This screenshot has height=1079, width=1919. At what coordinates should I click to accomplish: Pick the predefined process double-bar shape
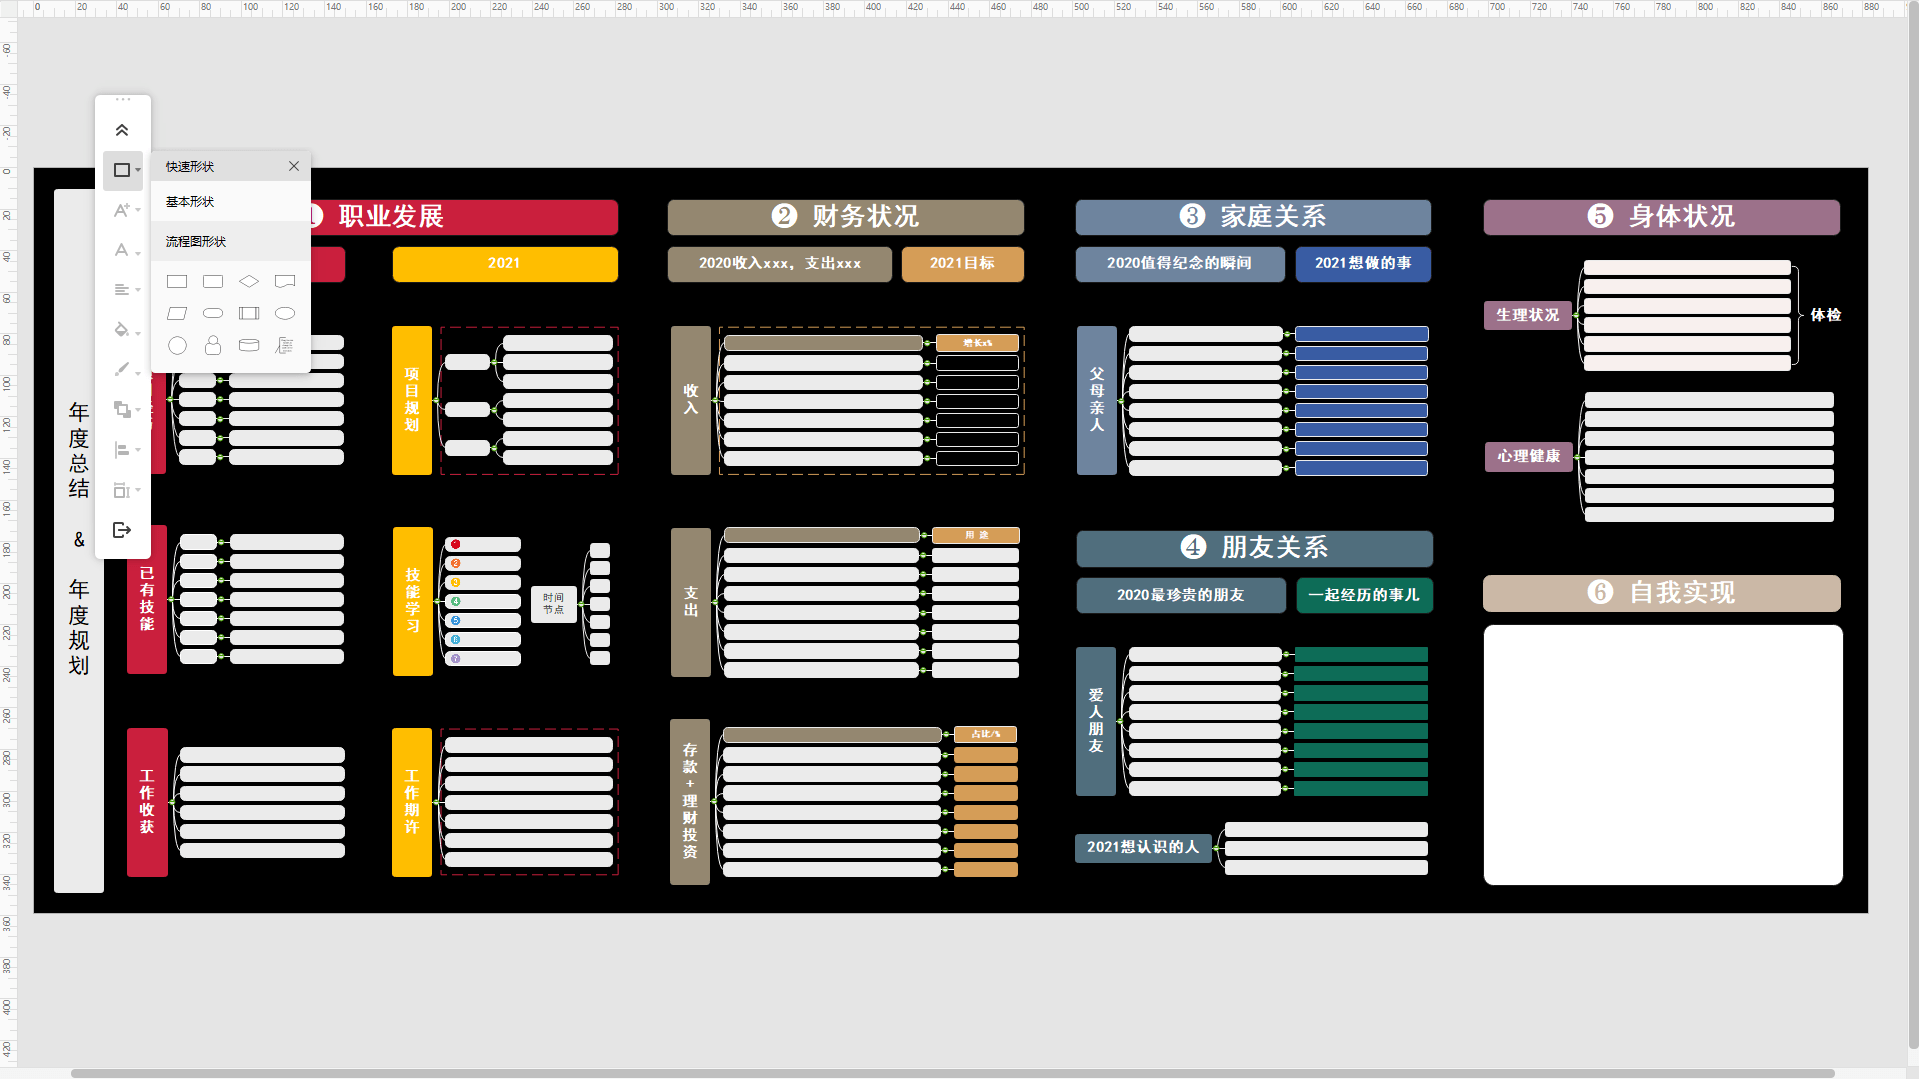(249, 313)
